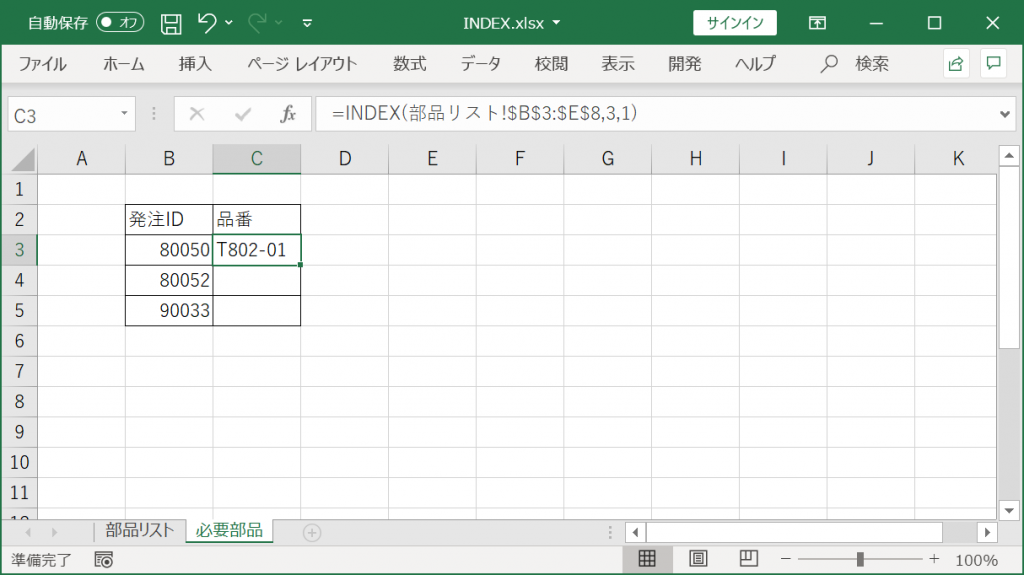Switch to the 数式 tab
Viewport: 1024px width, 575px height.
pos(409,64)
